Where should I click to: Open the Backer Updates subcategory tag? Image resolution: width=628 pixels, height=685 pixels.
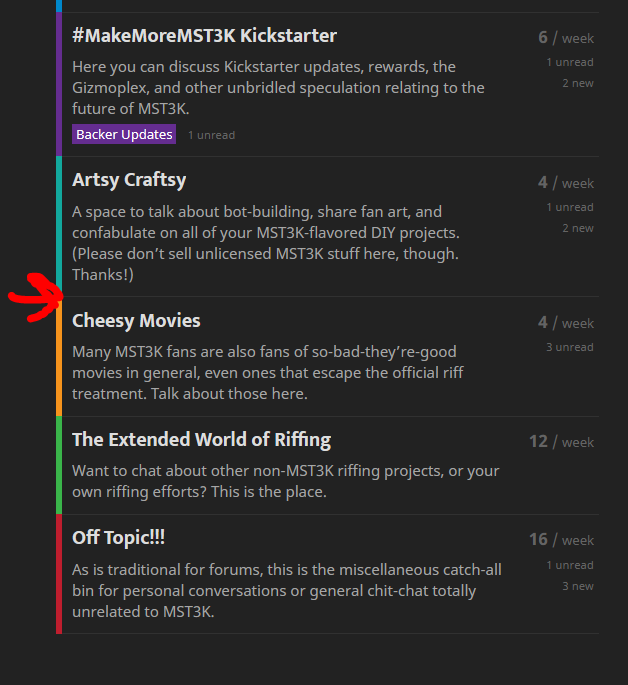pyautogui.click(x=124, y=134)
